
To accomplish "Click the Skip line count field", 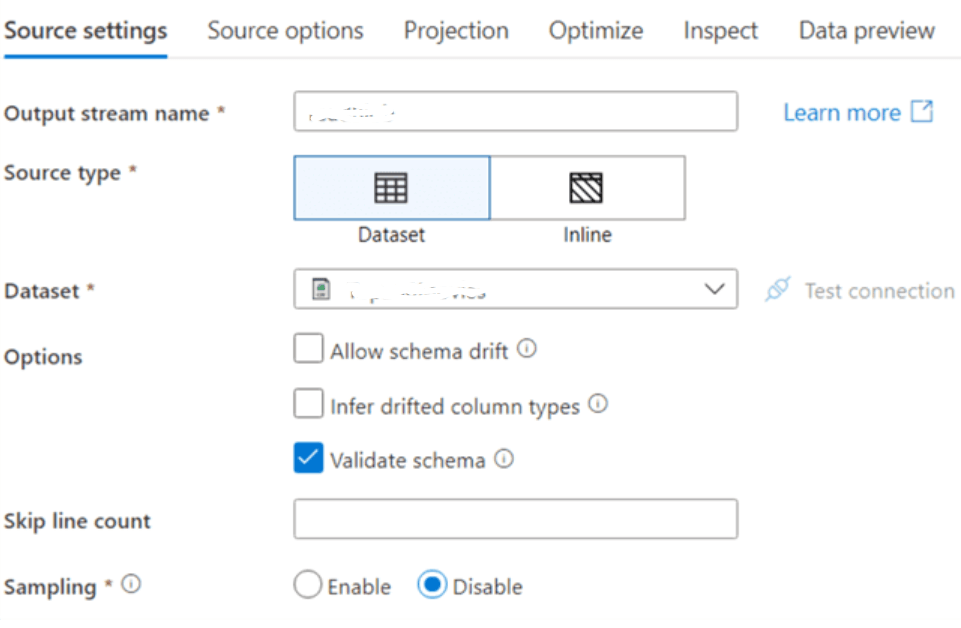I will [x=515, y=519].
